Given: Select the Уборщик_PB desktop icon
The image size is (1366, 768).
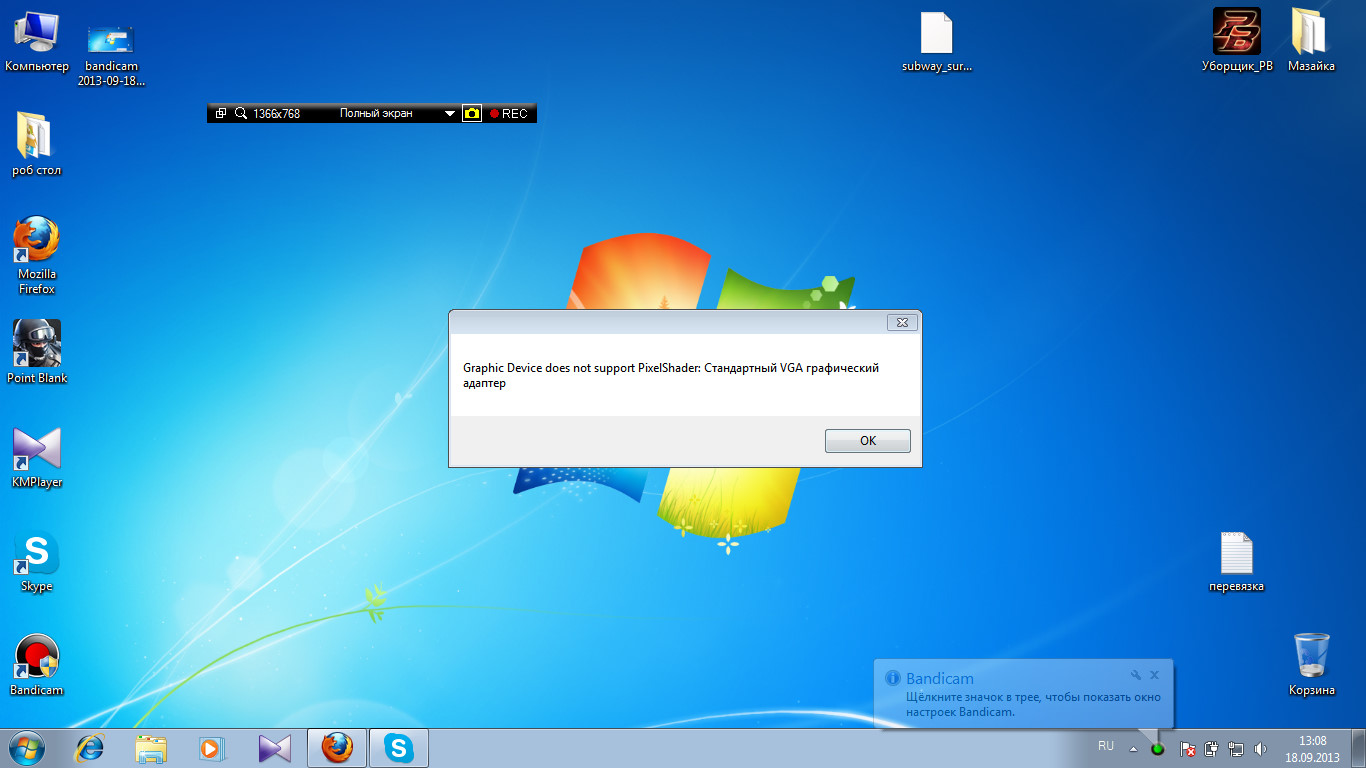Looking at the screenshot, I should [1237, 41].
